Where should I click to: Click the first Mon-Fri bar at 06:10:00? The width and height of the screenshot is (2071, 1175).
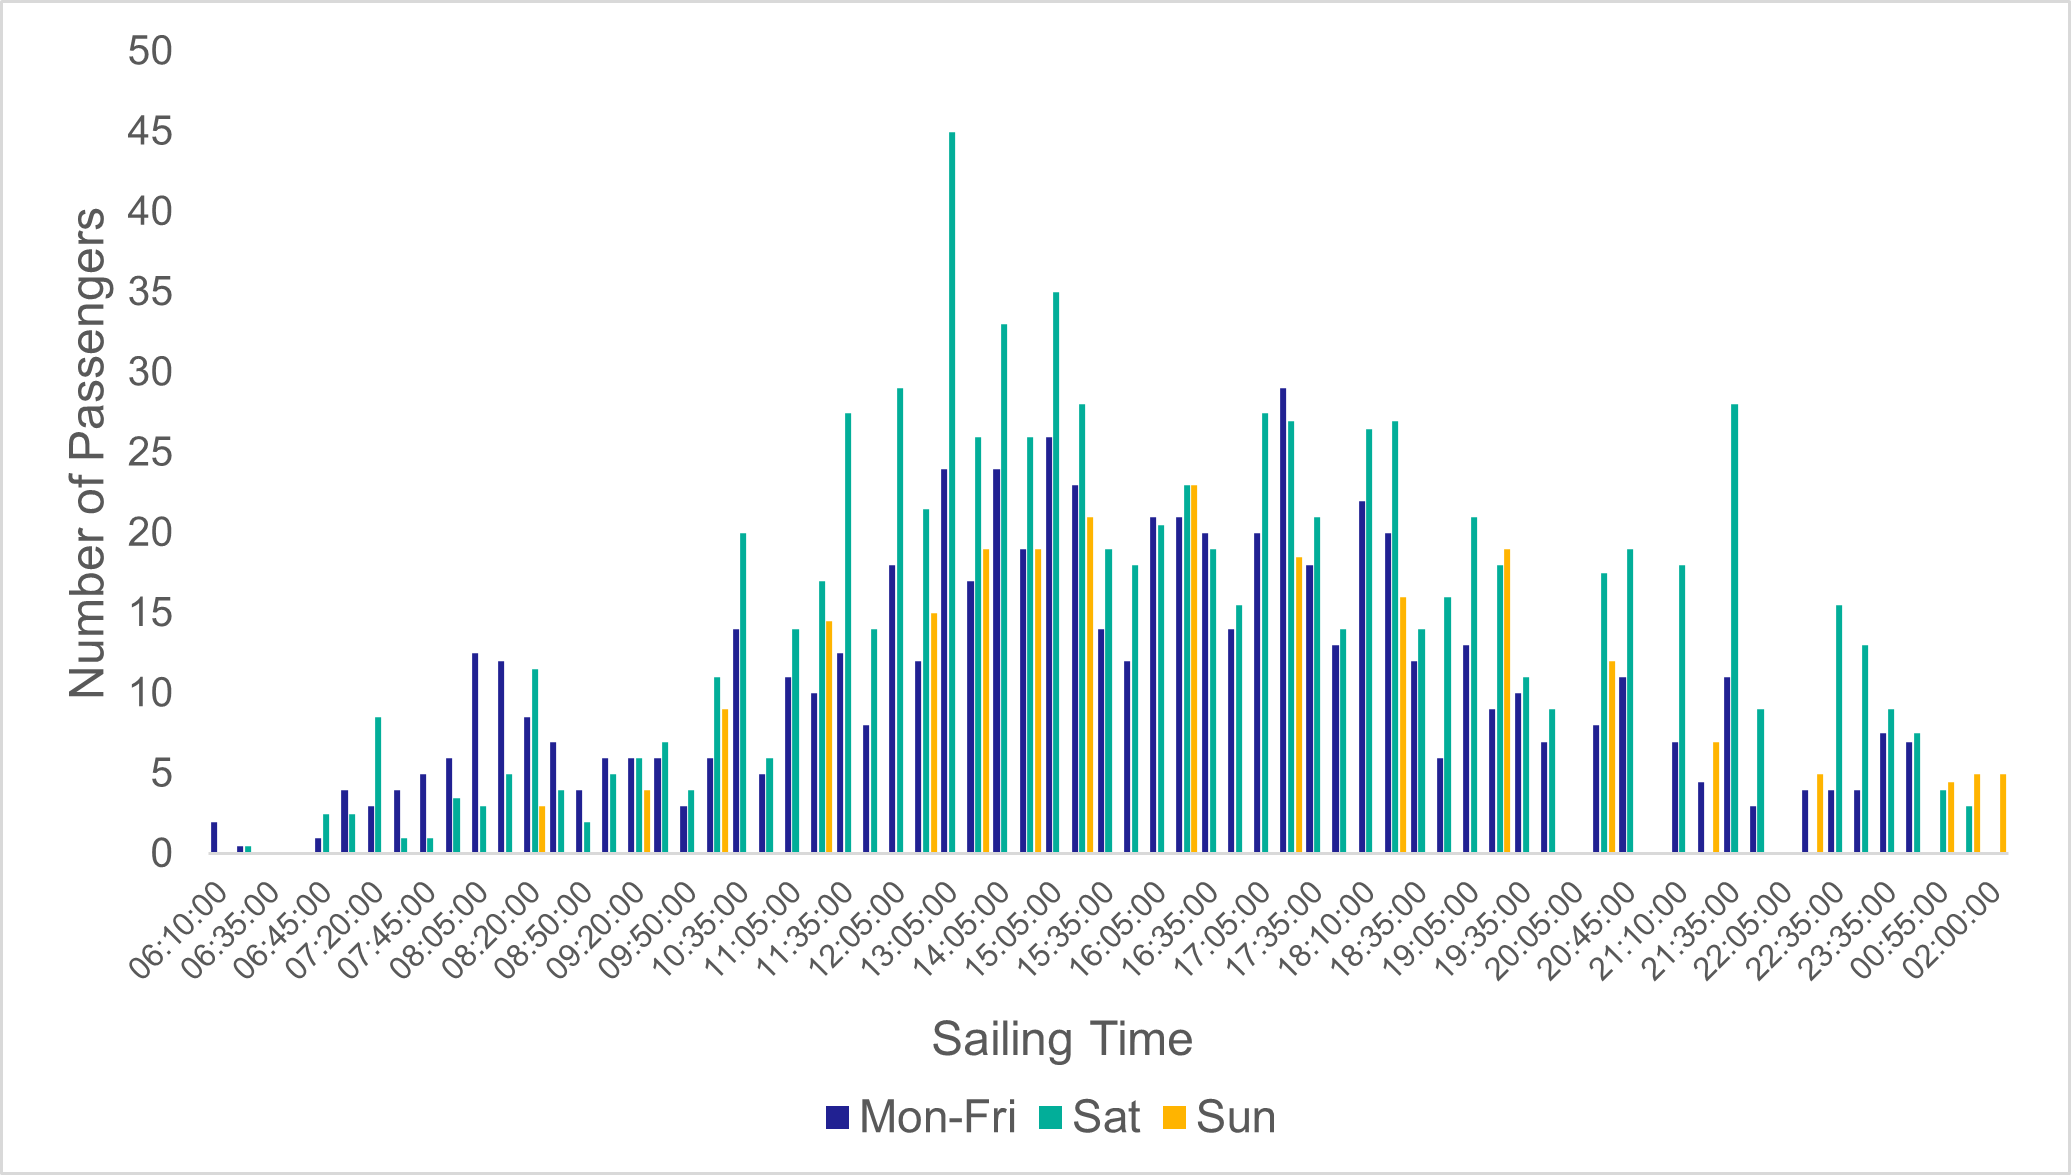[x=214, y=837]
